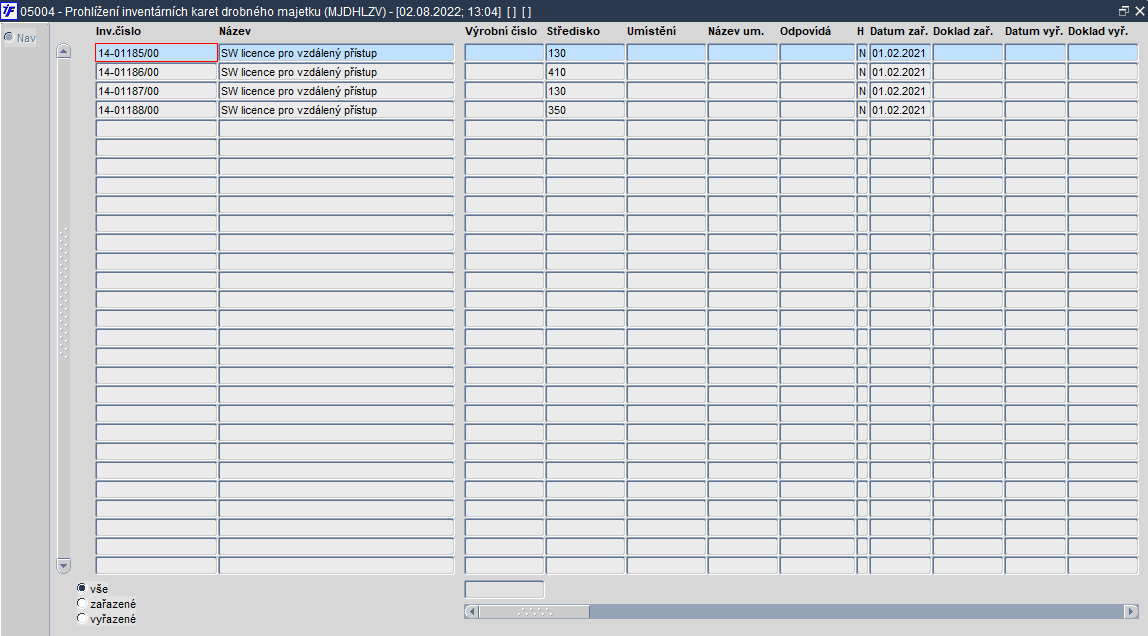Click the Datum zař. column header
The image size is (1148, 636).
click(x=899, y=31)
